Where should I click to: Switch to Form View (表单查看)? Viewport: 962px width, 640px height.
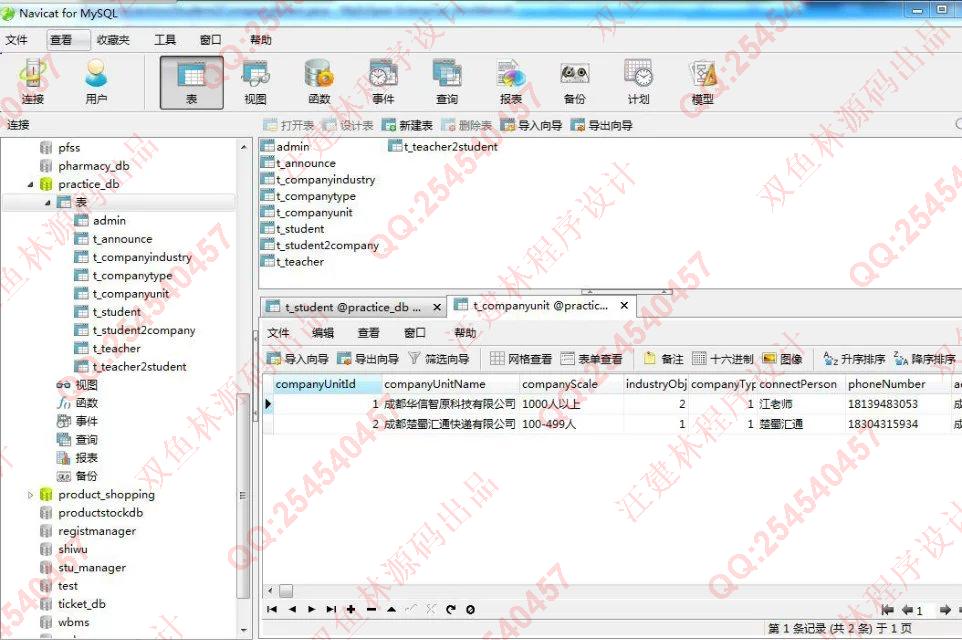pyautogui.click(x=591, y=358)
